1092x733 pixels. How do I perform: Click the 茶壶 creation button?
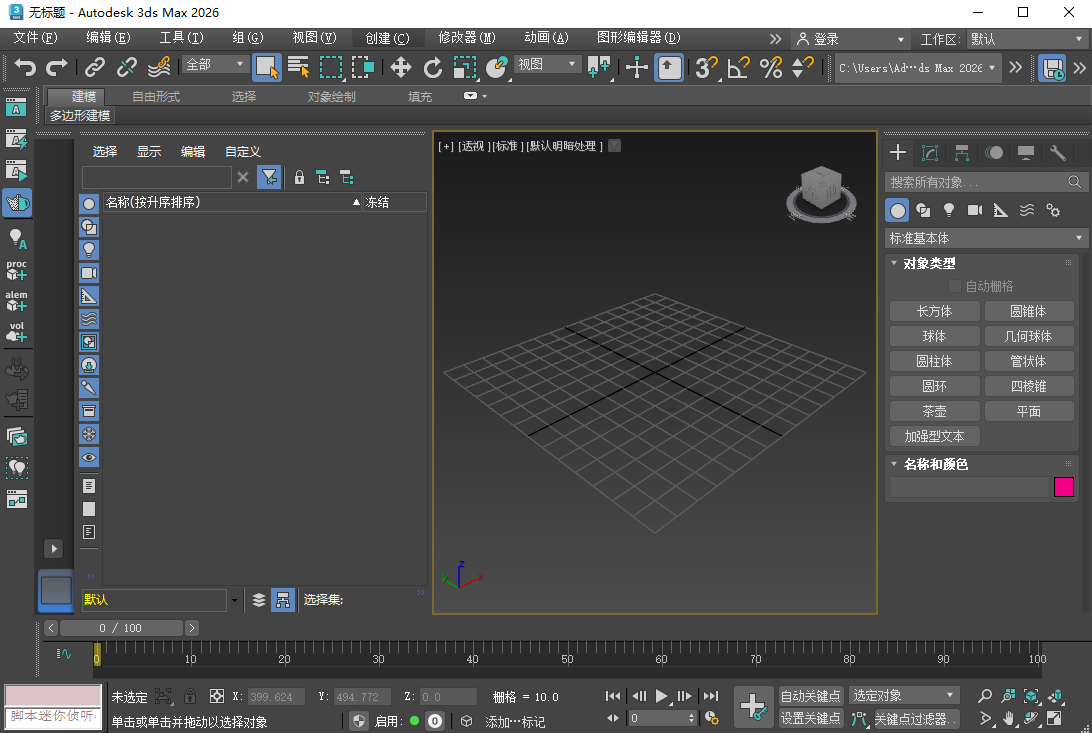point(934,410)
